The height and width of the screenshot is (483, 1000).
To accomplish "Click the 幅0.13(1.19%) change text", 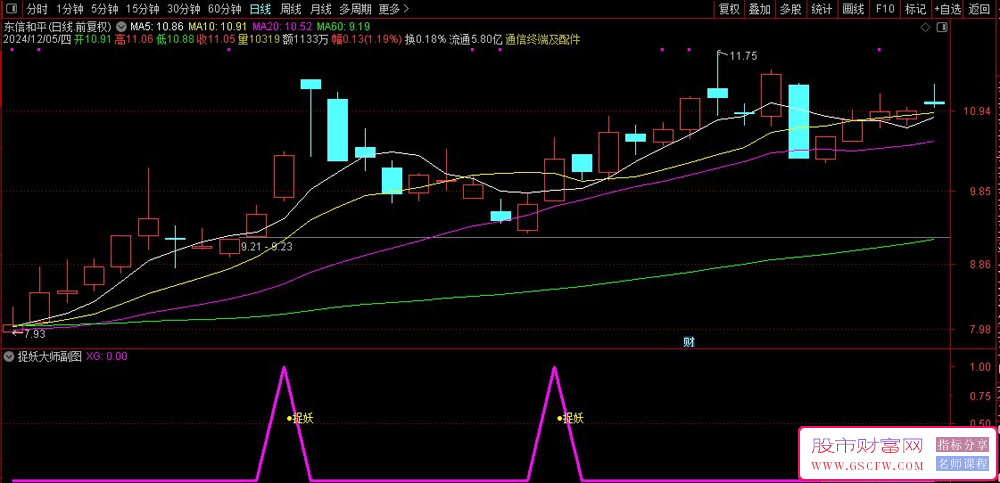I will pos(365,39).
